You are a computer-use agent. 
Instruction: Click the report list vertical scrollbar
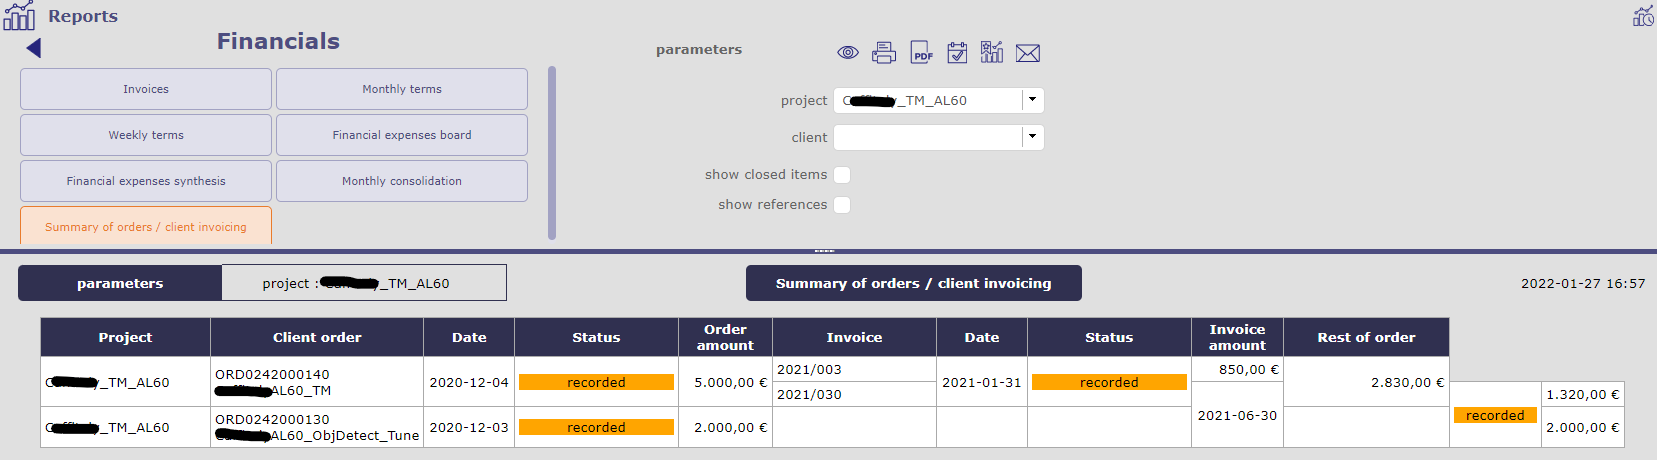click(552, 153)
